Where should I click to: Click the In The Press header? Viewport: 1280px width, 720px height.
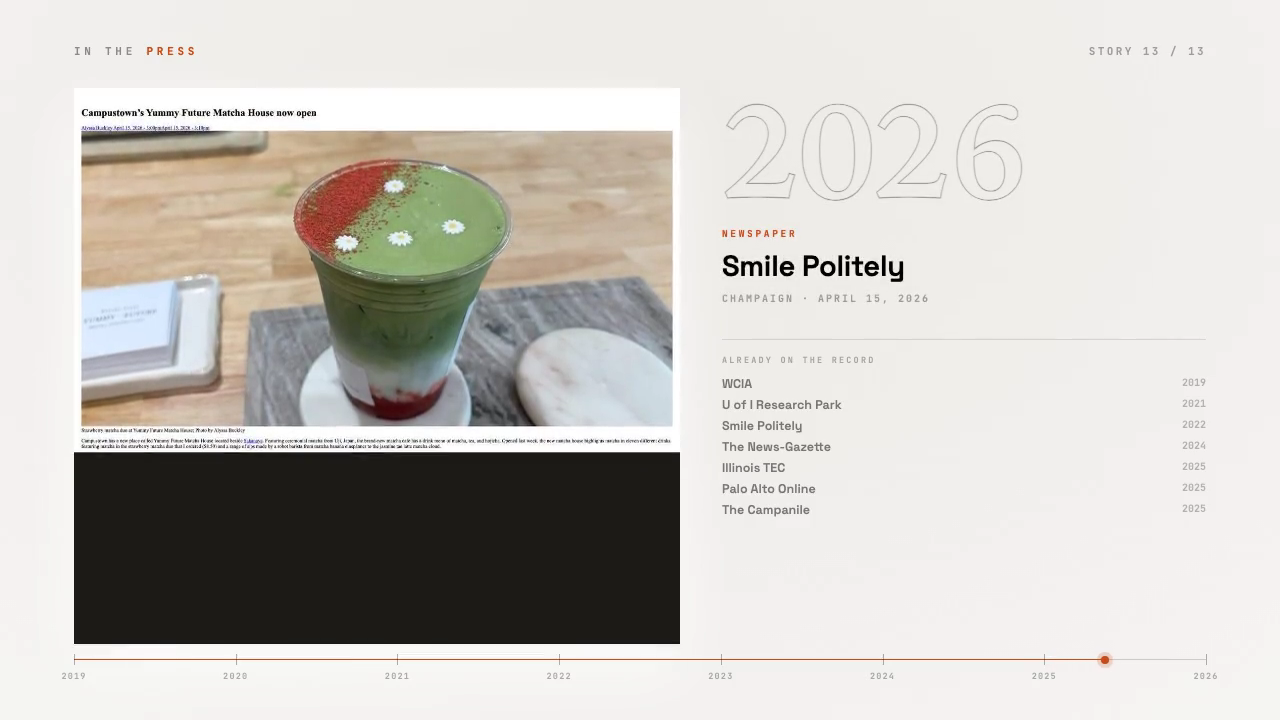coord(135,51)
